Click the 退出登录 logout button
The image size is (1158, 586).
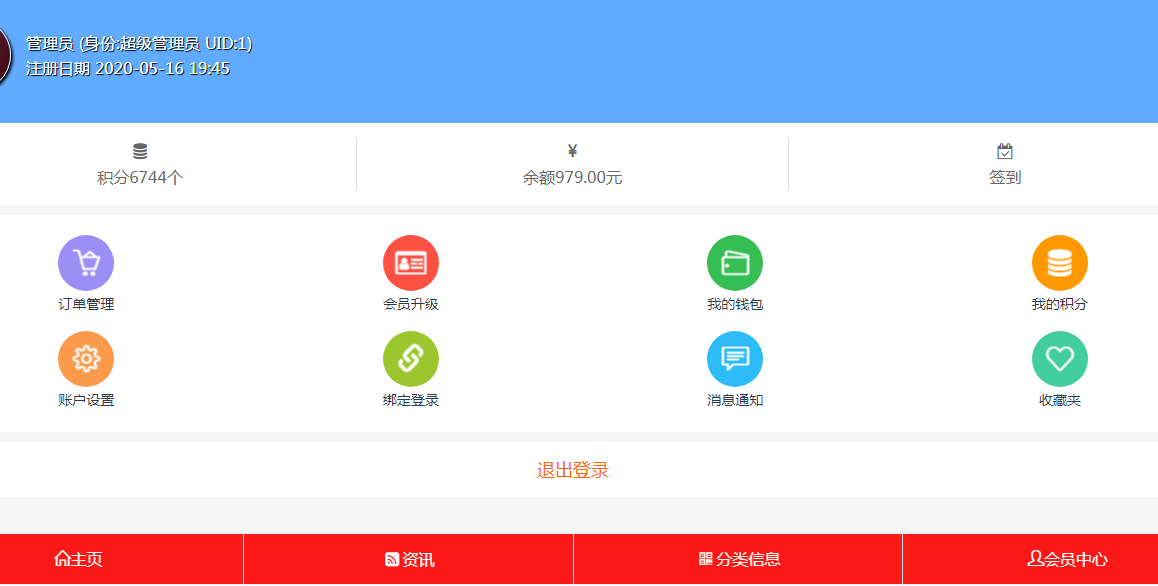pyautogui.click(x=572, y=470)
